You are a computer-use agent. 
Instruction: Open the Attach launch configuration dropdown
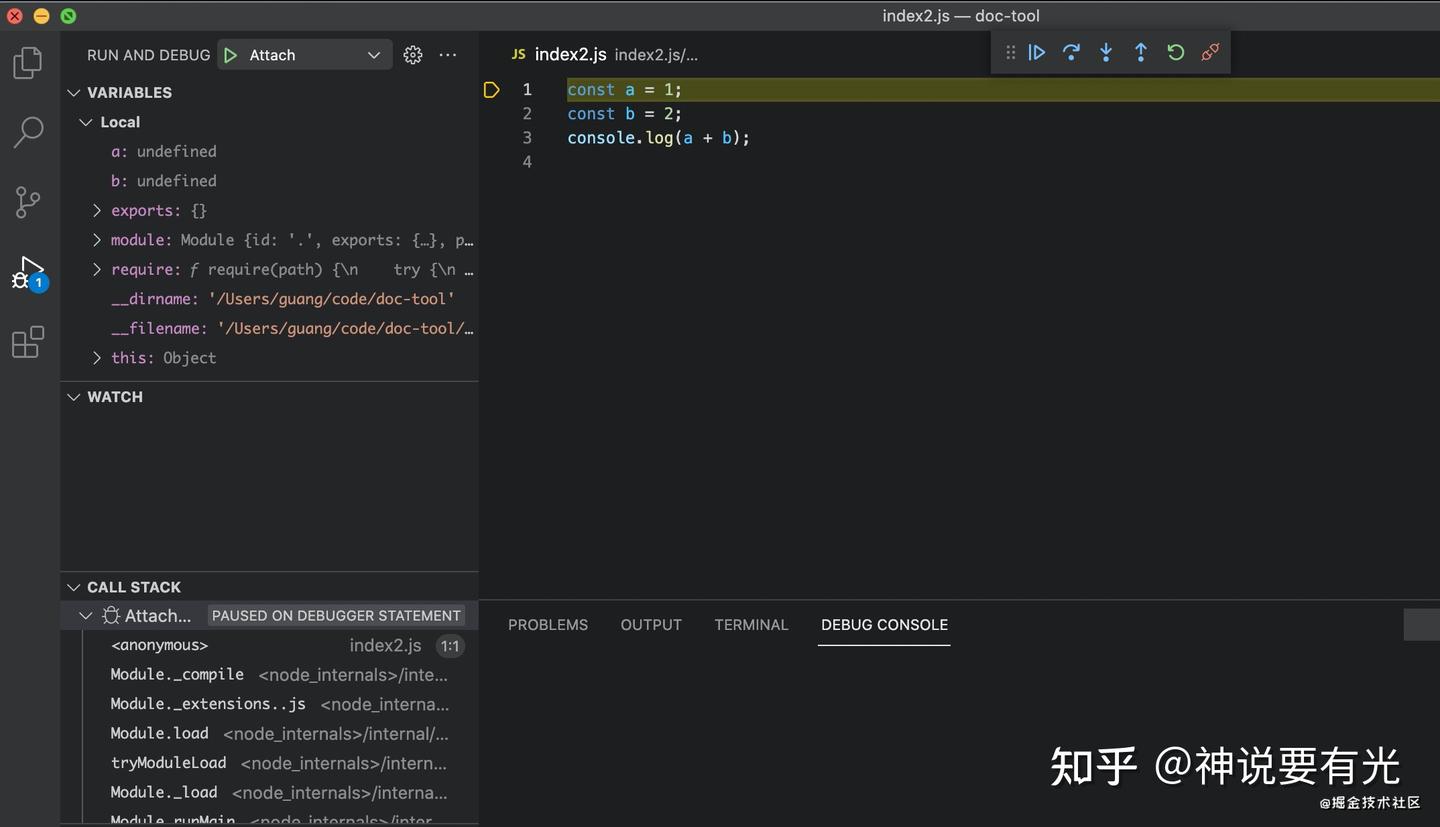point(304,55)
